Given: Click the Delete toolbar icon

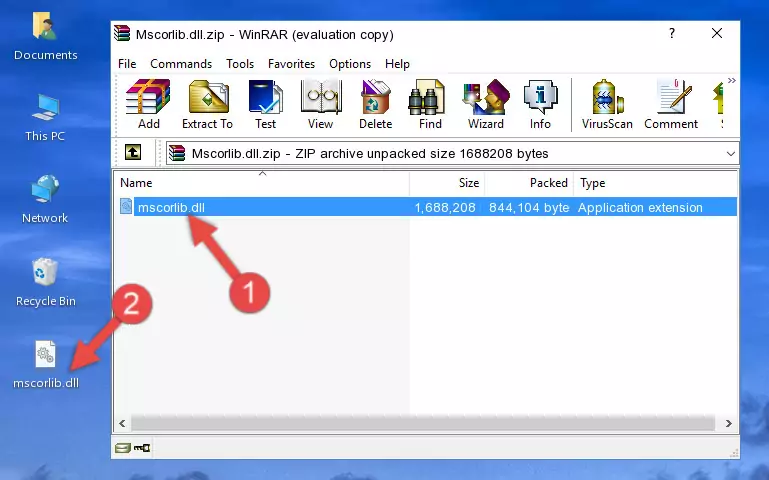Looking at the screenshot, I should pos(376,104).
